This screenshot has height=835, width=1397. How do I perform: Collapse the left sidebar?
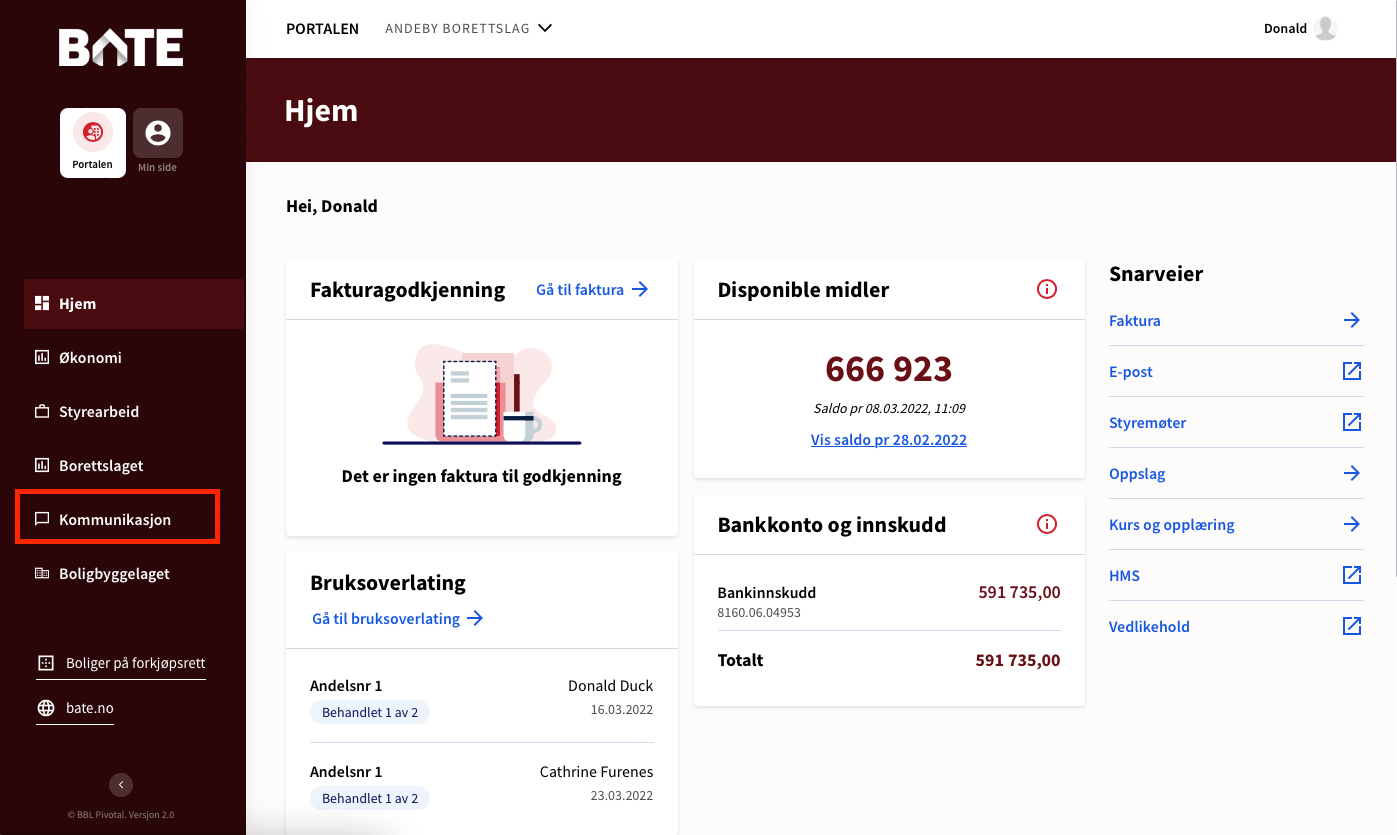121,785
